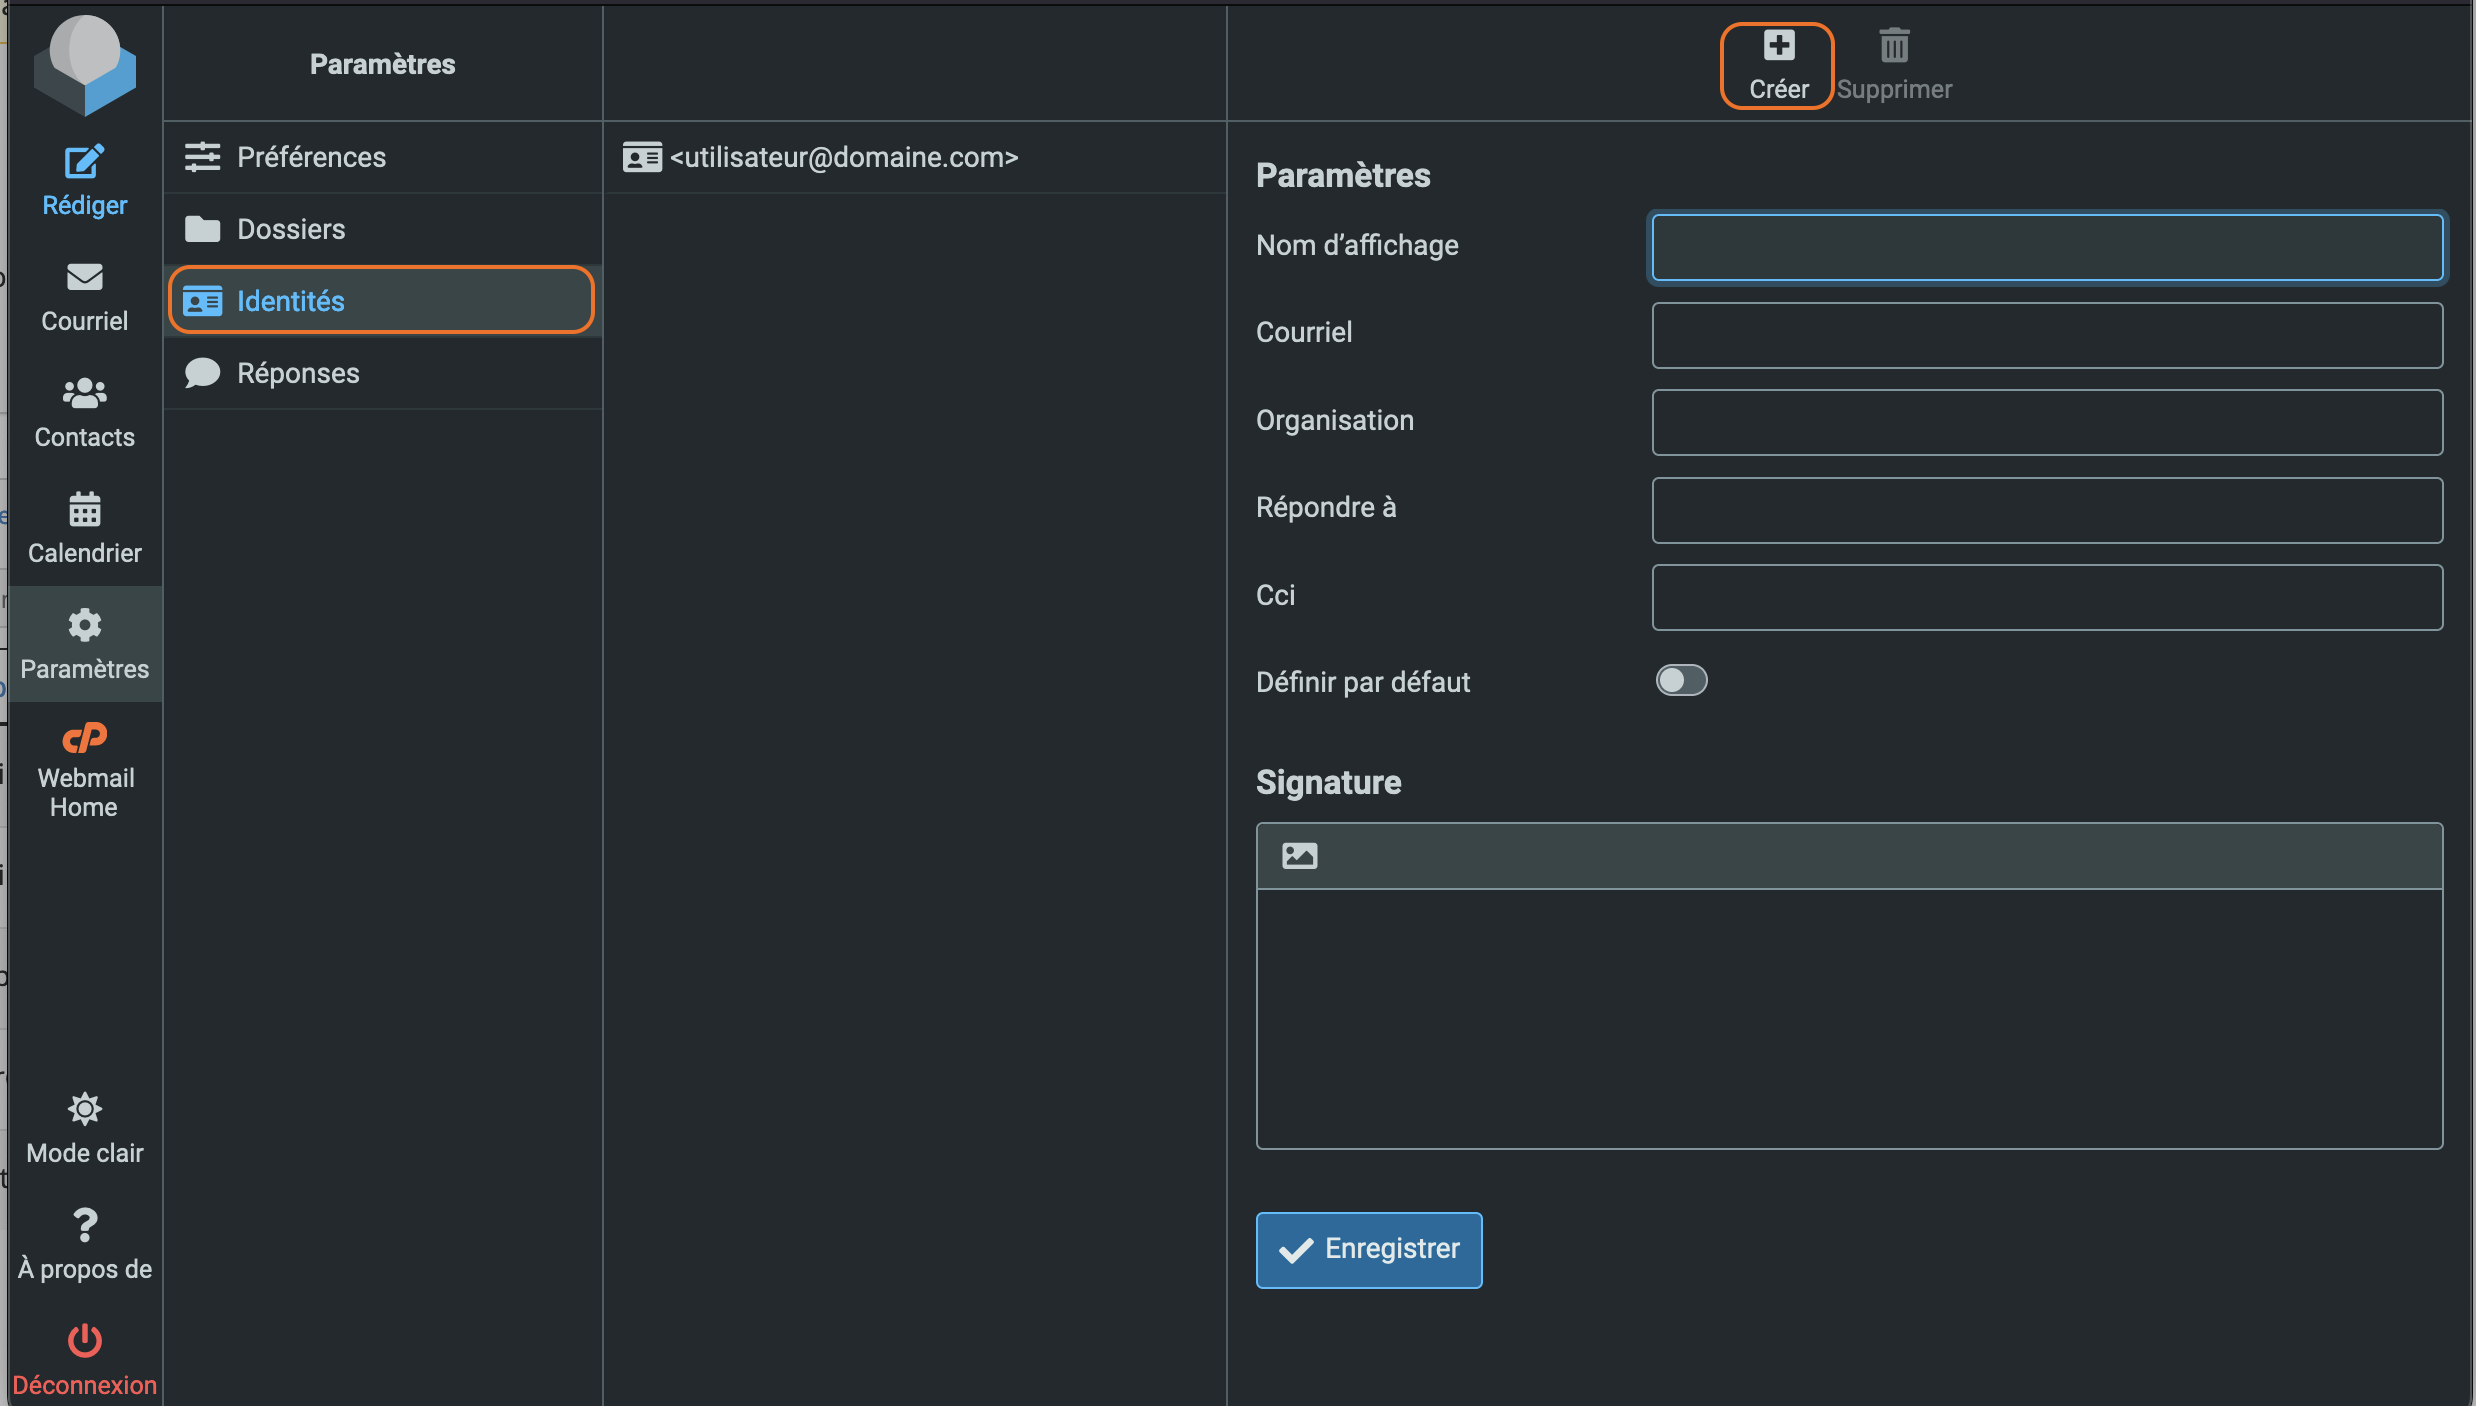
Task: Go to cPanel Webmail Home
Action: [85, 770]
